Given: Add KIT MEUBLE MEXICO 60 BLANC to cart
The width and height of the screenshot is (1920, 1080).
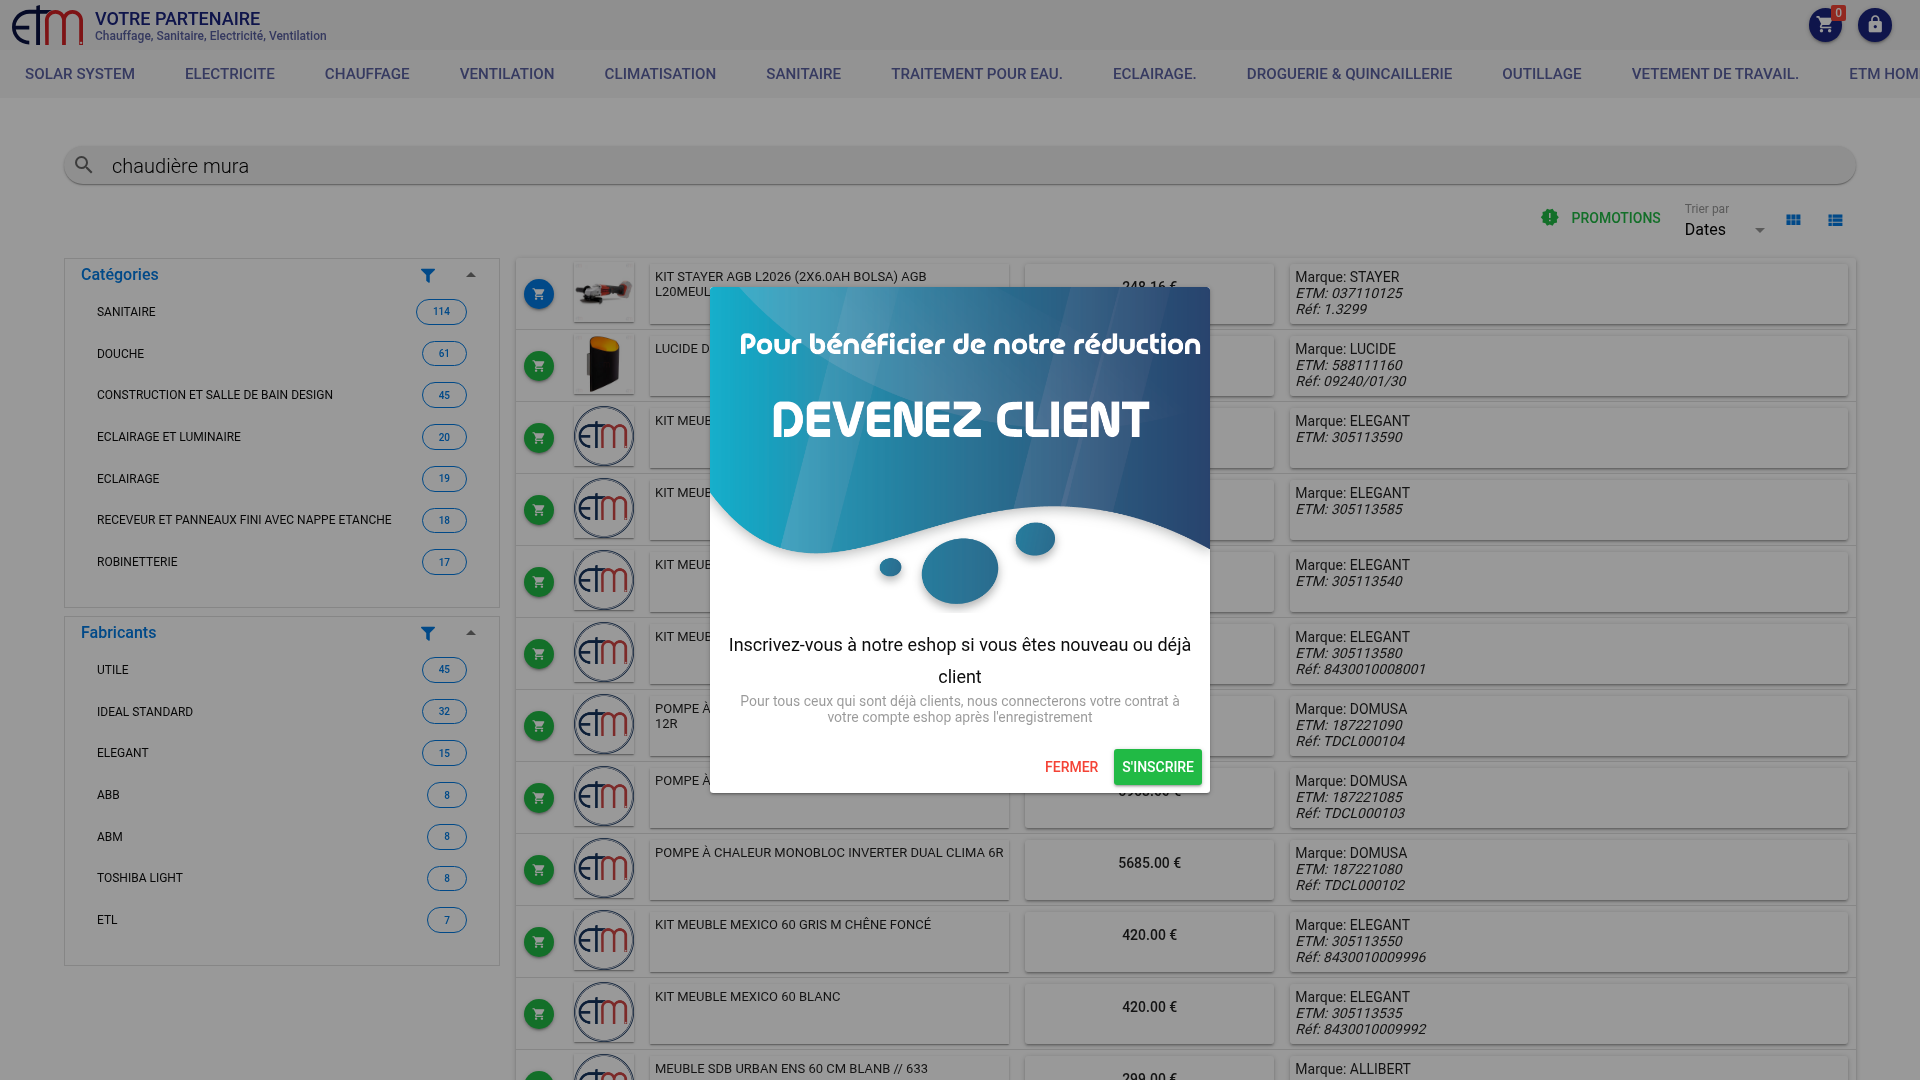Looking at the screenshot, I should (539, 1014).
